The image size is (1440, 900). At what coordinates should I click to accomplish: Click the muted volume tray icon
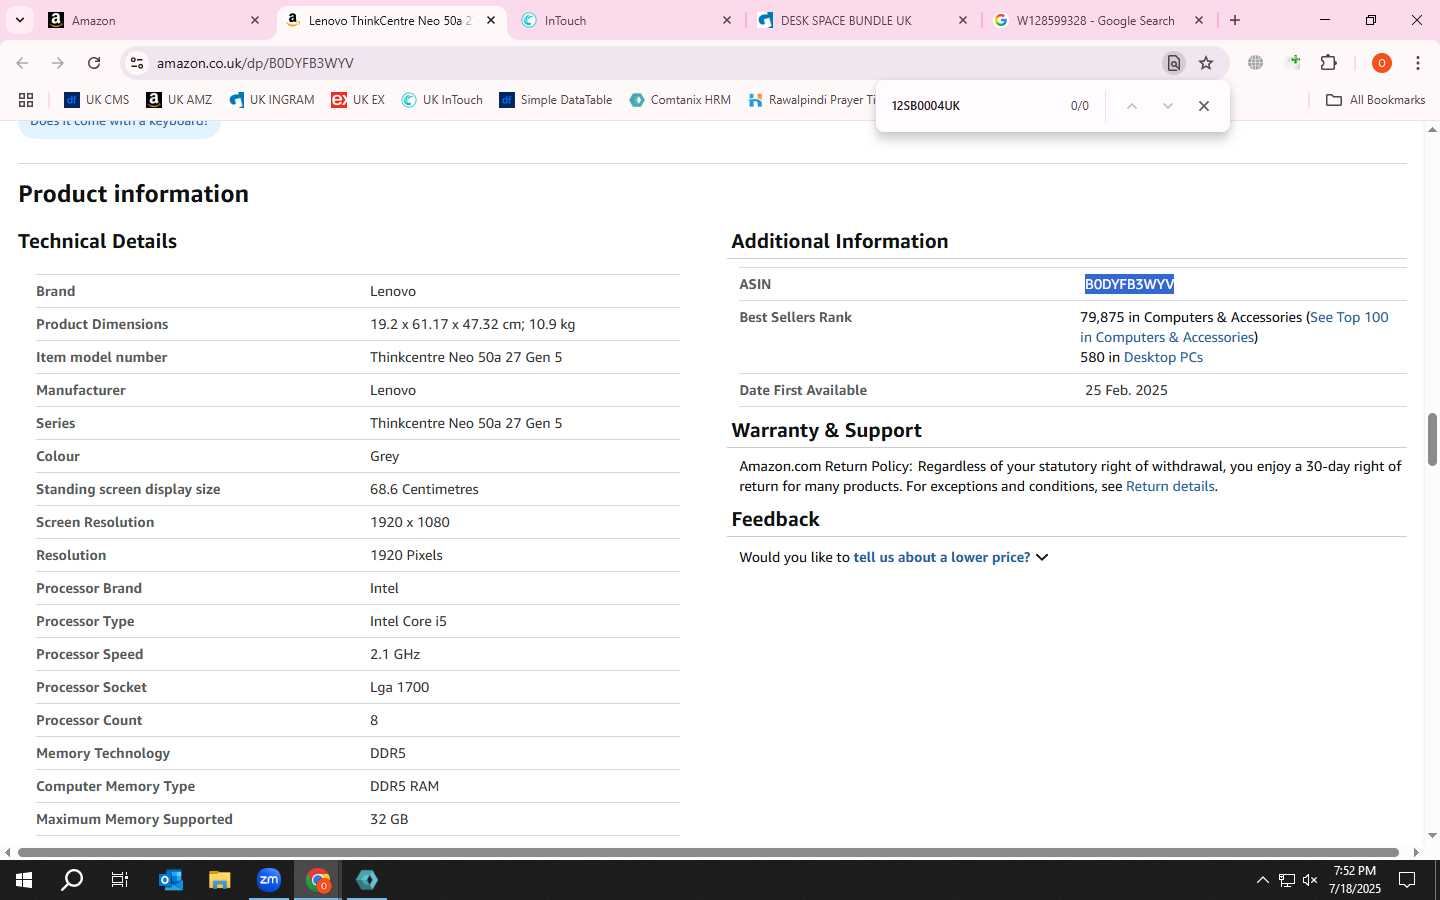1310,880
